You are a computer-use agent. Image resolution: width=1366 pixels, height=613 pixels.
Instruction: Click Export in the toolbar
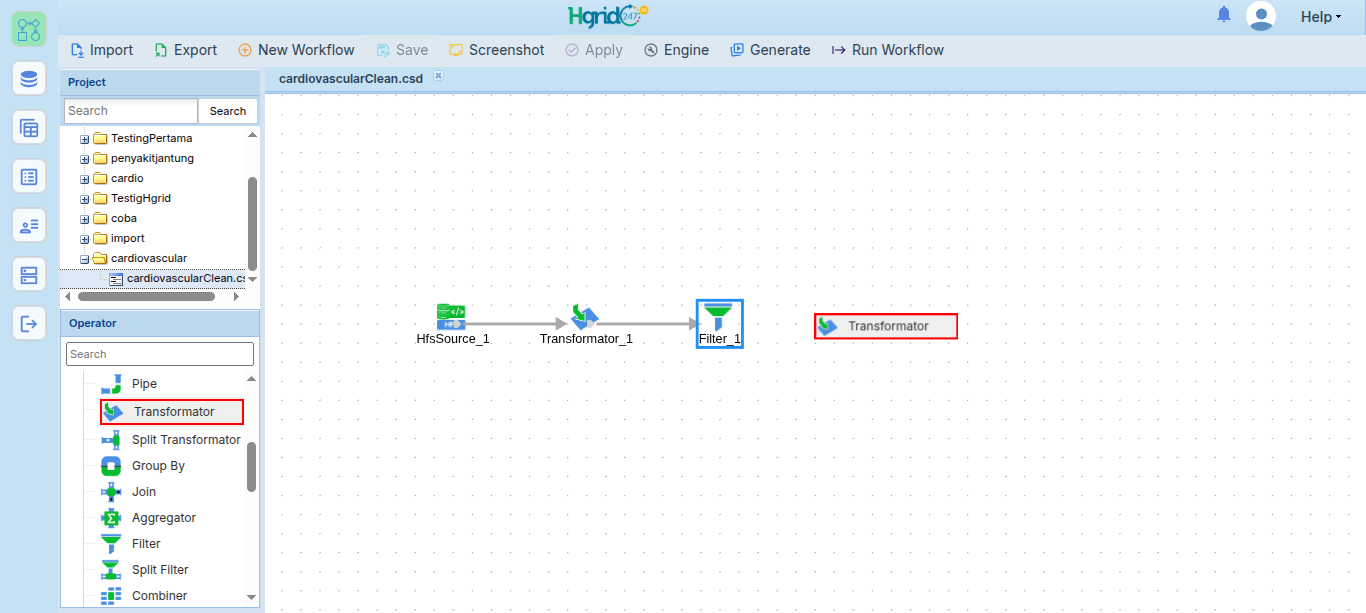185,50
